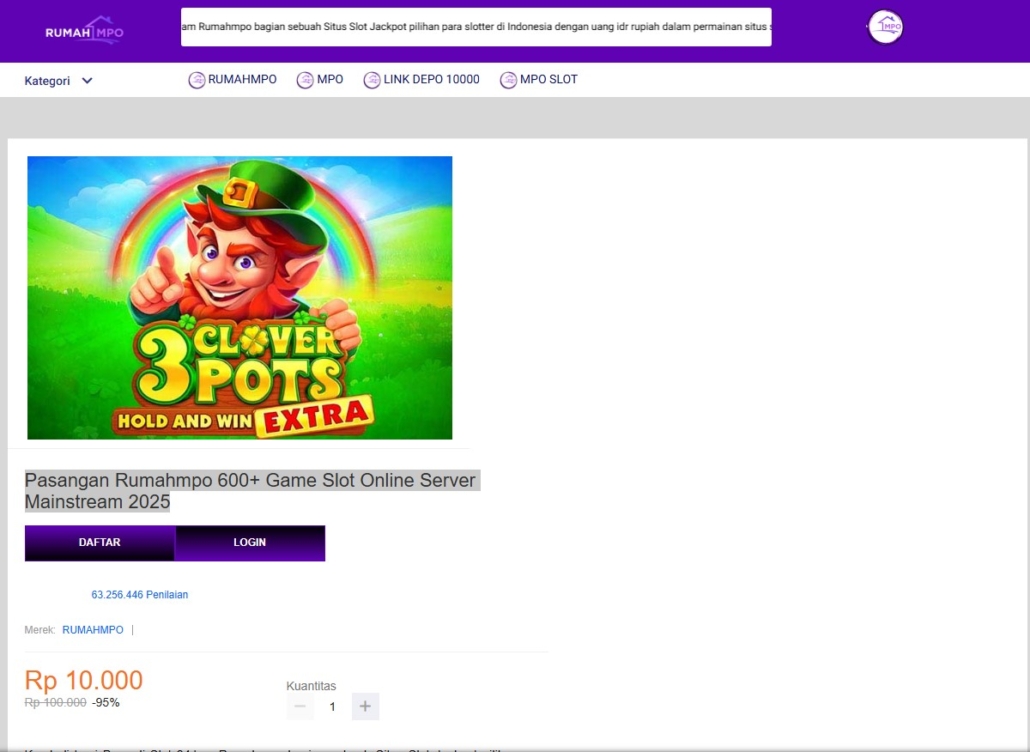Increase quantity with the plus button
Viewport: 1030px width, 752px height.
365,707
